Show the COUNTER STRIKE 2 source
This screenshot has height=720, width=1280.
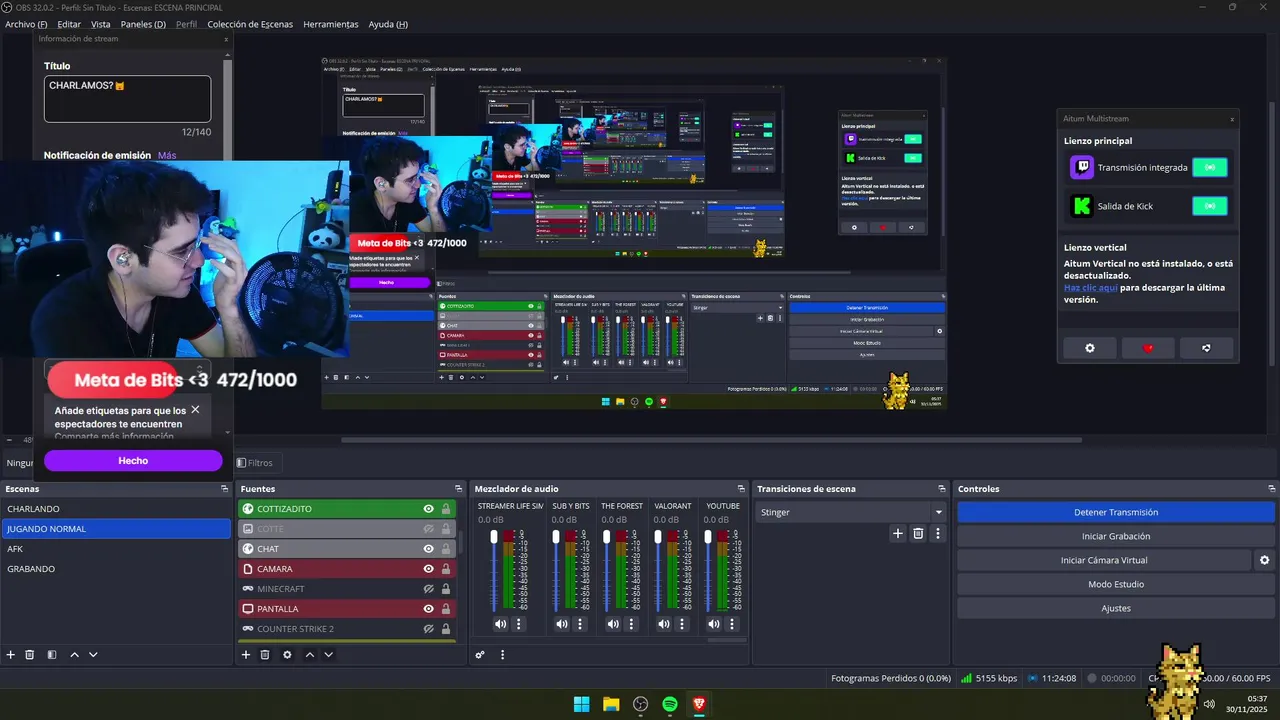[x=428, y=629]
